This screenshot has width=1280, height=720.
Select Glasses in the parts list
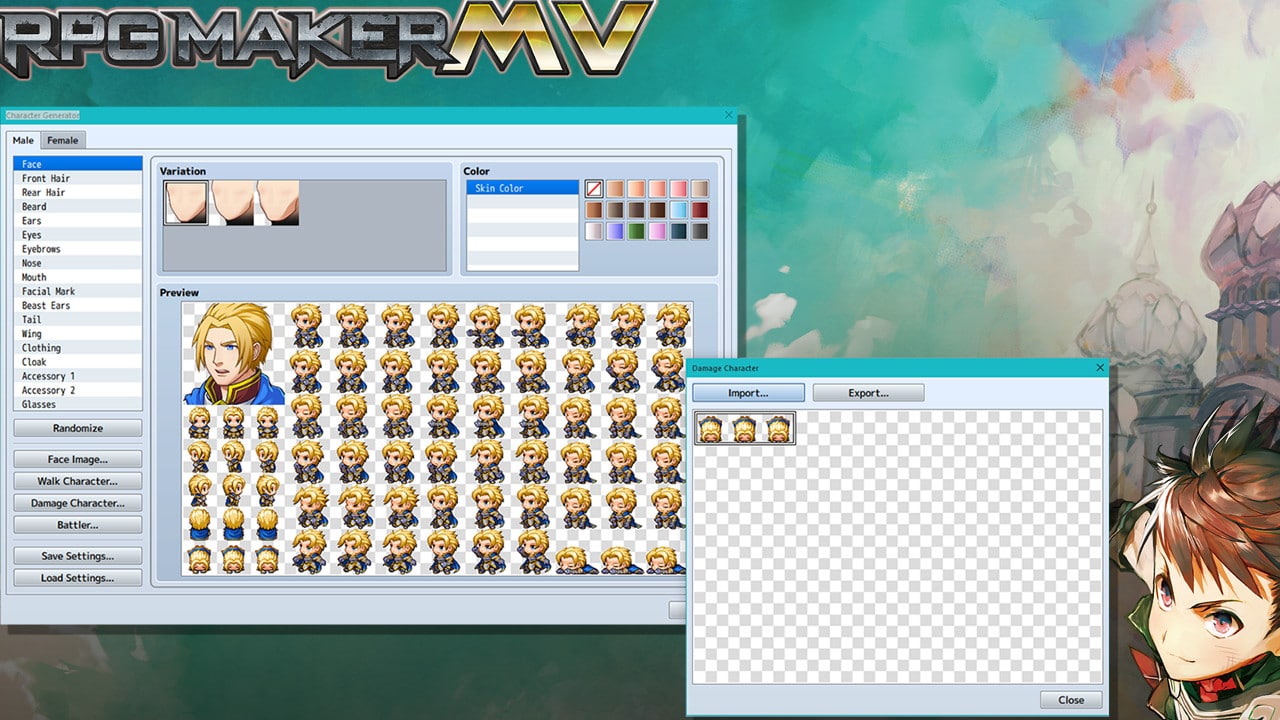tap(78, 404)
